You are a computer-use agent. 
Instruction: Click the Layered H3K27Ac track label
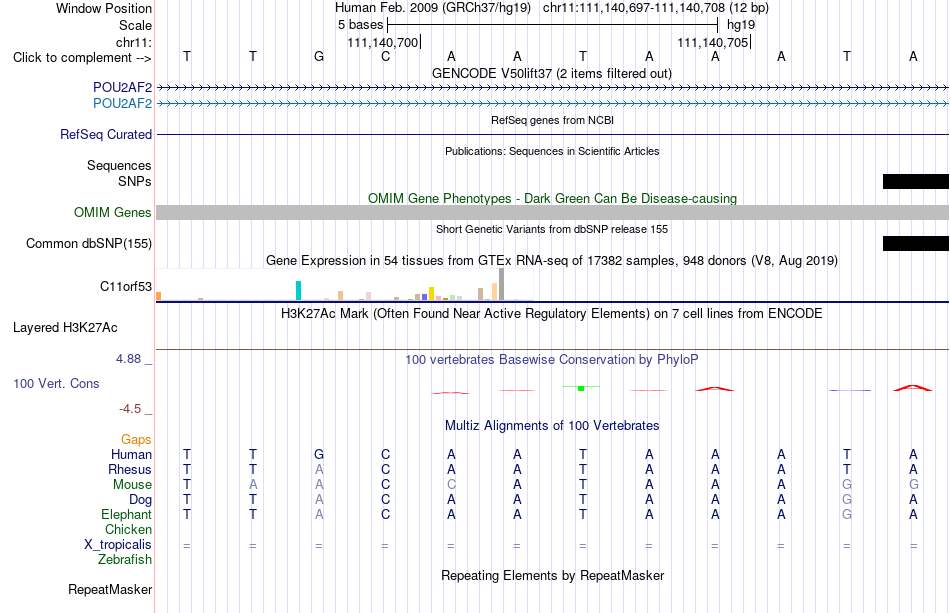pyautogui.click(x=65, y=328)
